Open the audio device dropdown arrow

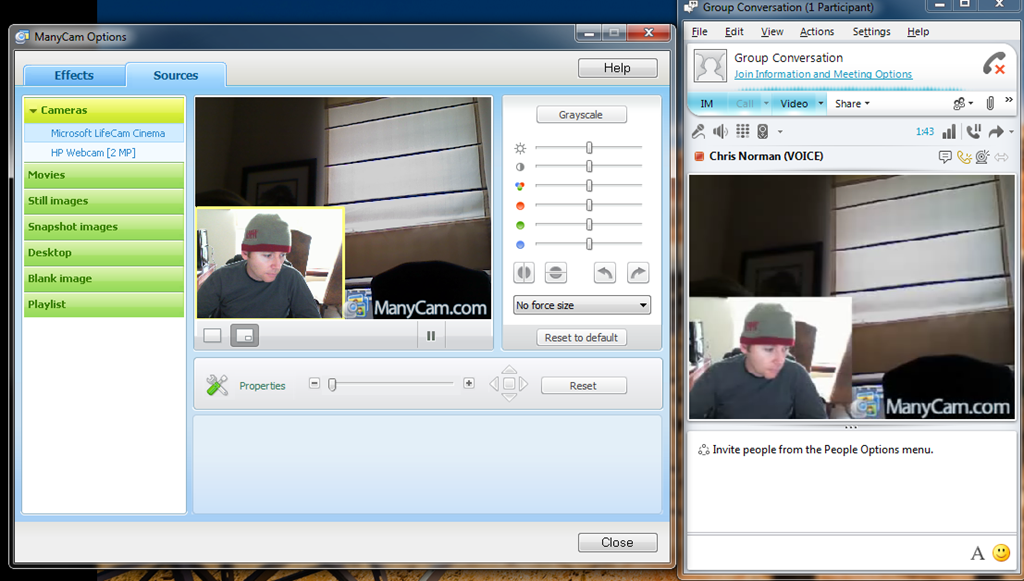click(x=780, y=132)
